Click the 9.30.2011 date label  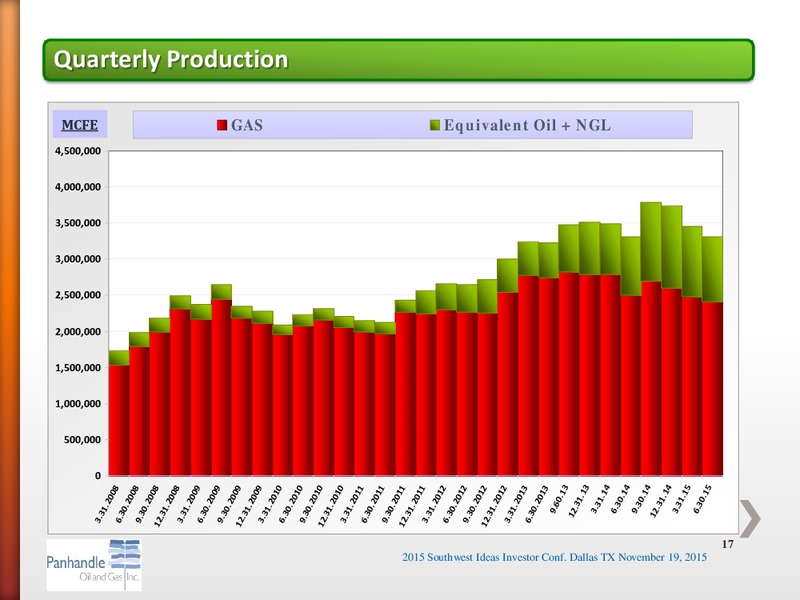[393, 504]
